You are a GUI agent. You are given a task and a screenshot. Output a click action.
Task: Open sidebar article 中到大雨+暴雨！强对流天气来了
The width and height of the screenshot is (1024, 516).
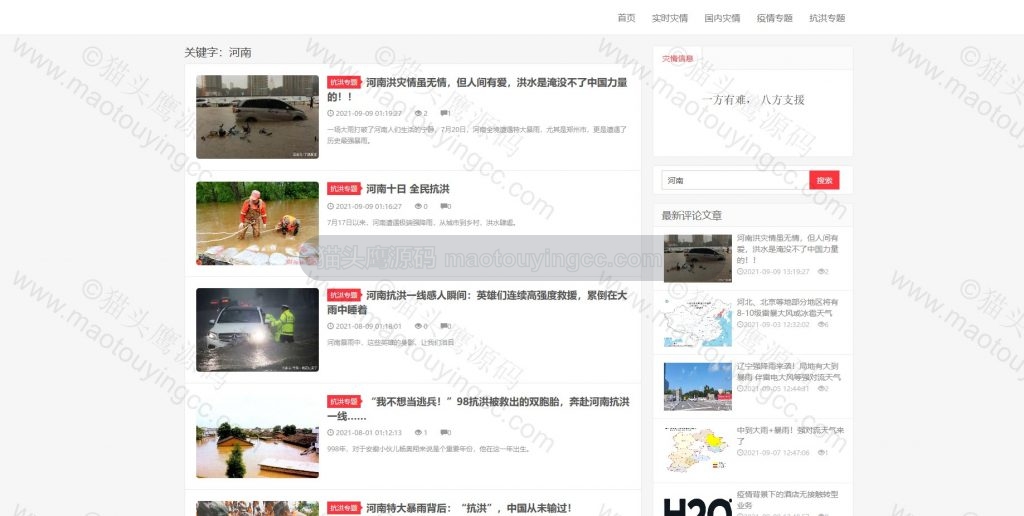click(790, 436)
